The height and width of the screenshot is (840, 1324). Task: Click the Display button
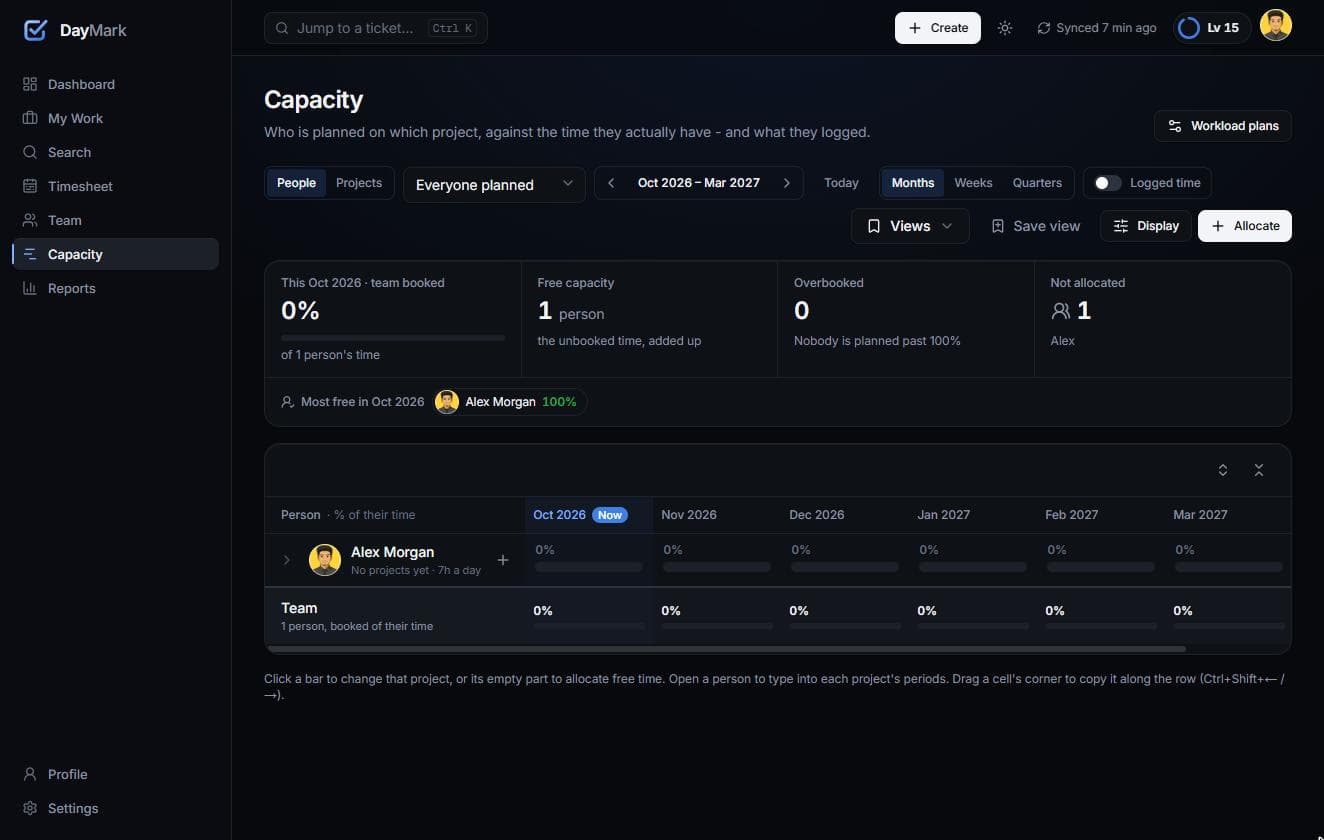pyautogui.click(x=1146, y=226)
